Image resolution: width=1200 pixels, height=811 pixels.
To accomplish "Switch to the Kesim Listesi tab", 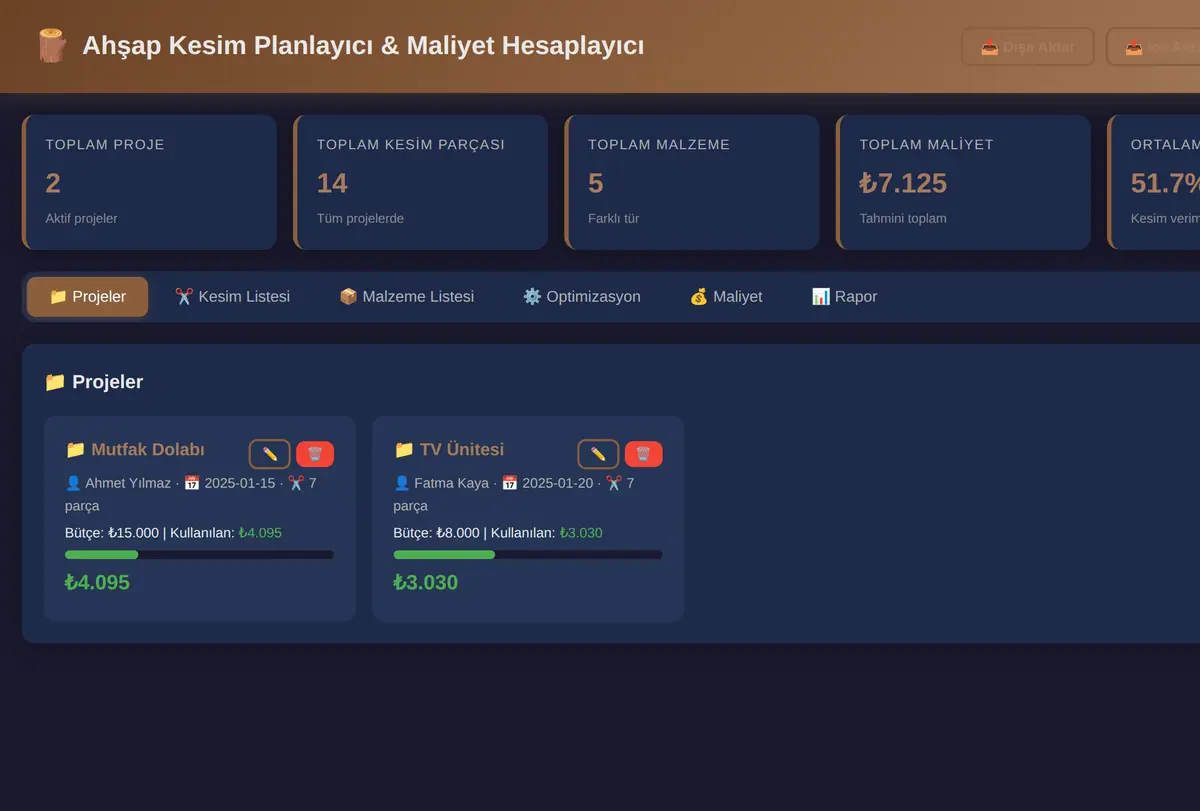I will pos(232,297).
